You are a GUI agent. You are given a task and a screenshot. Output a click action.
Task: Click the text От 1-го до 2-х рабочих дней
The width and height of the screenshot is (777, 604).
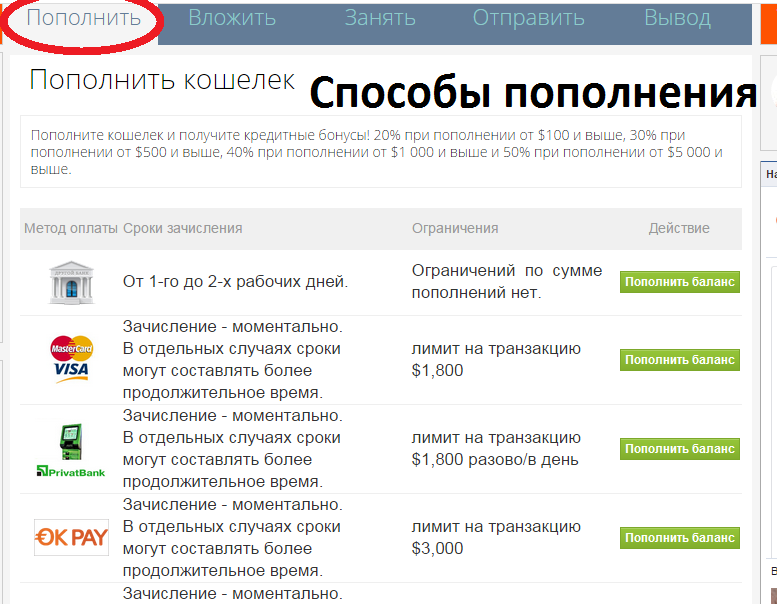pos(235,281)
